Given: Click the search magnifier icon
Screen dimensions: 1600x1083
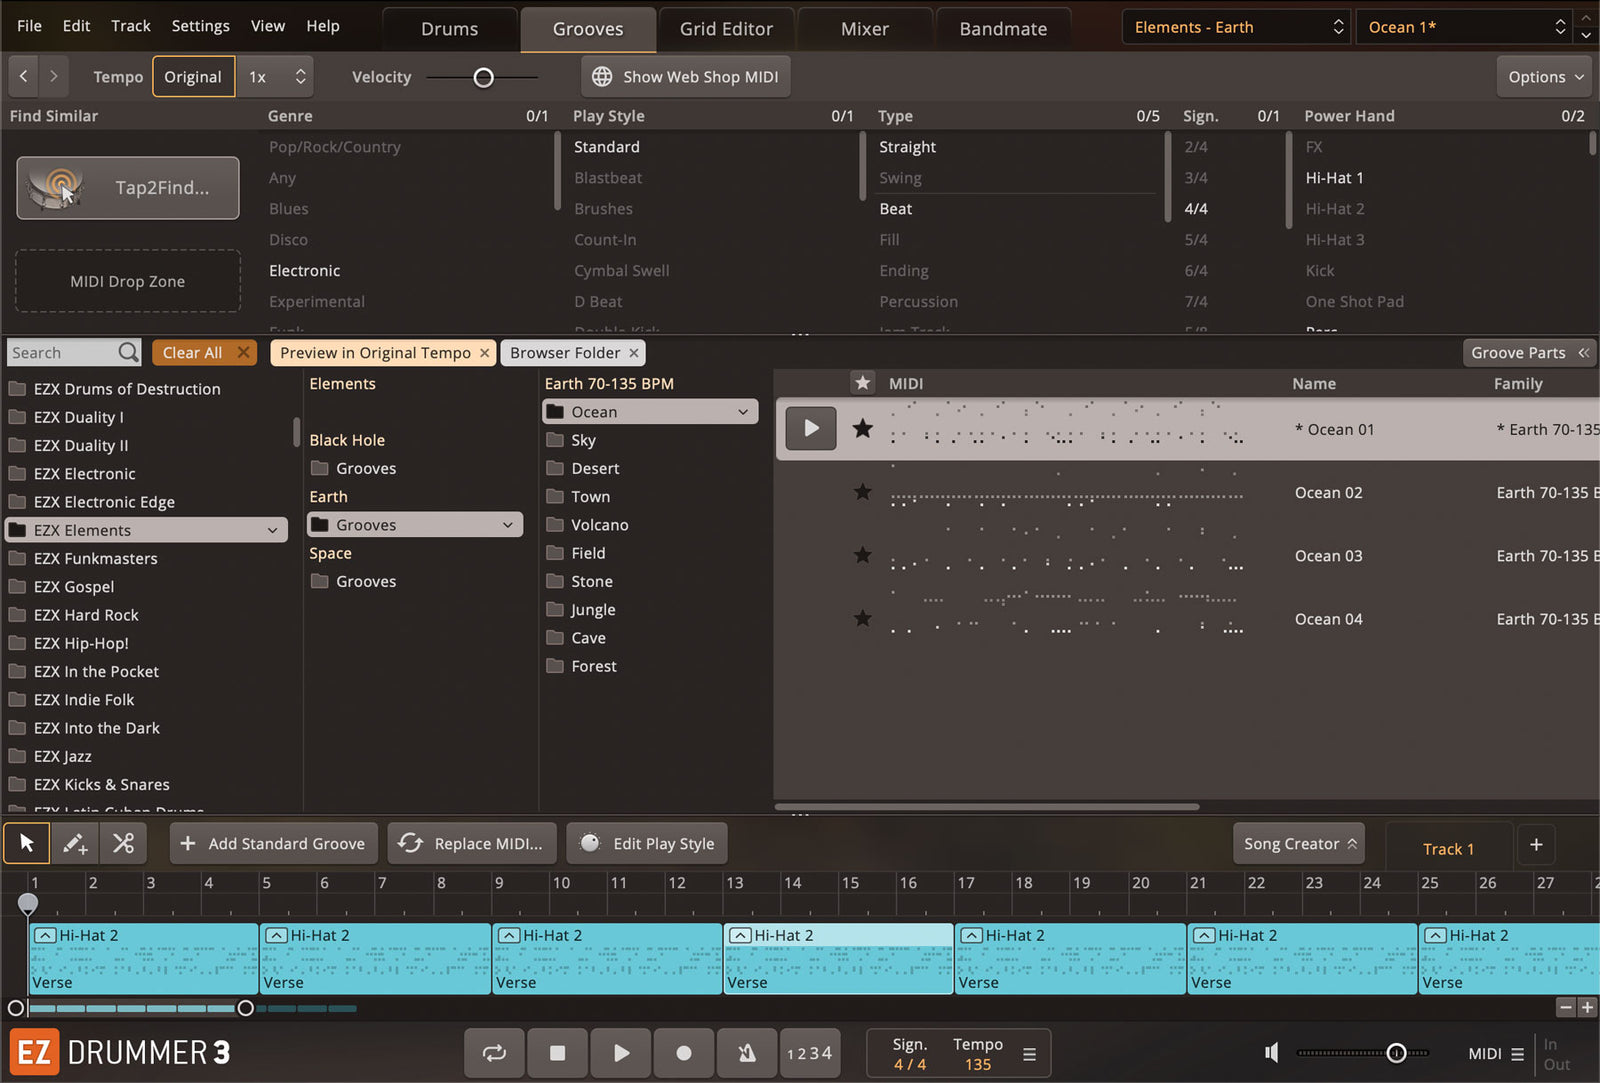Looking at the screenshot, I should tap(128, 352).
